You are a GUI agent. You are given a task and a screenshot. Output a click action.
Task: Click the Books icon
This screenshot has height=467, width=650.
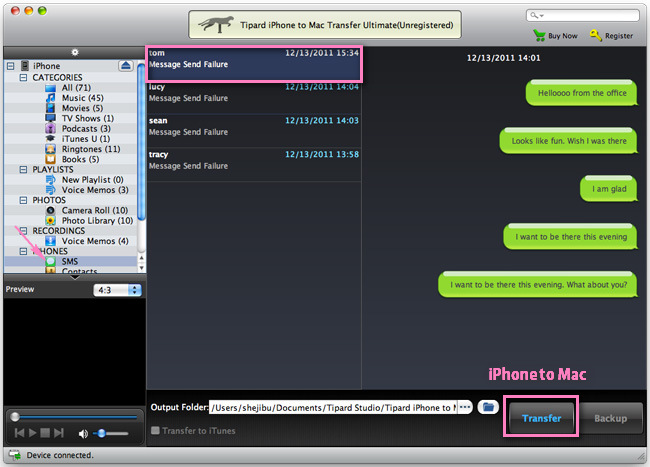click(50, 159)
